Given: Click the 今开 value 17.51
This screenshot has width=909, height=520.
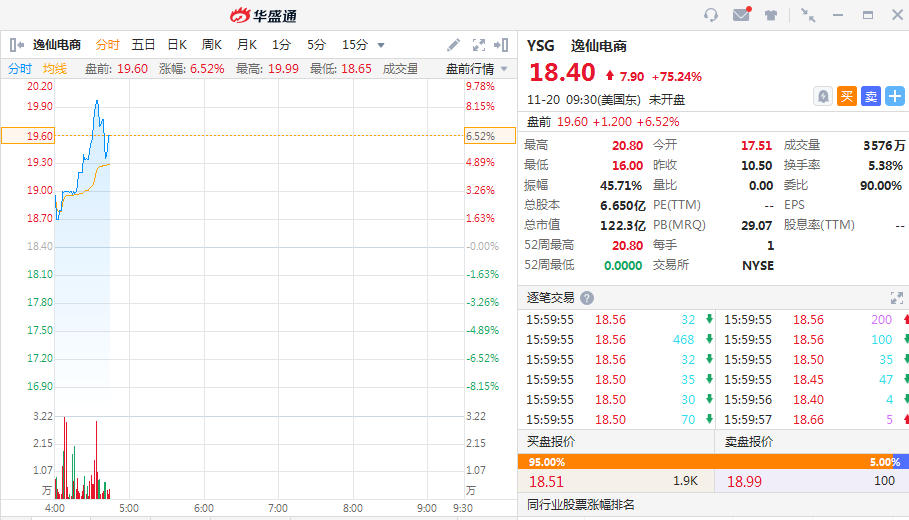Looking at the screenshot, I should tap(757, 146).
